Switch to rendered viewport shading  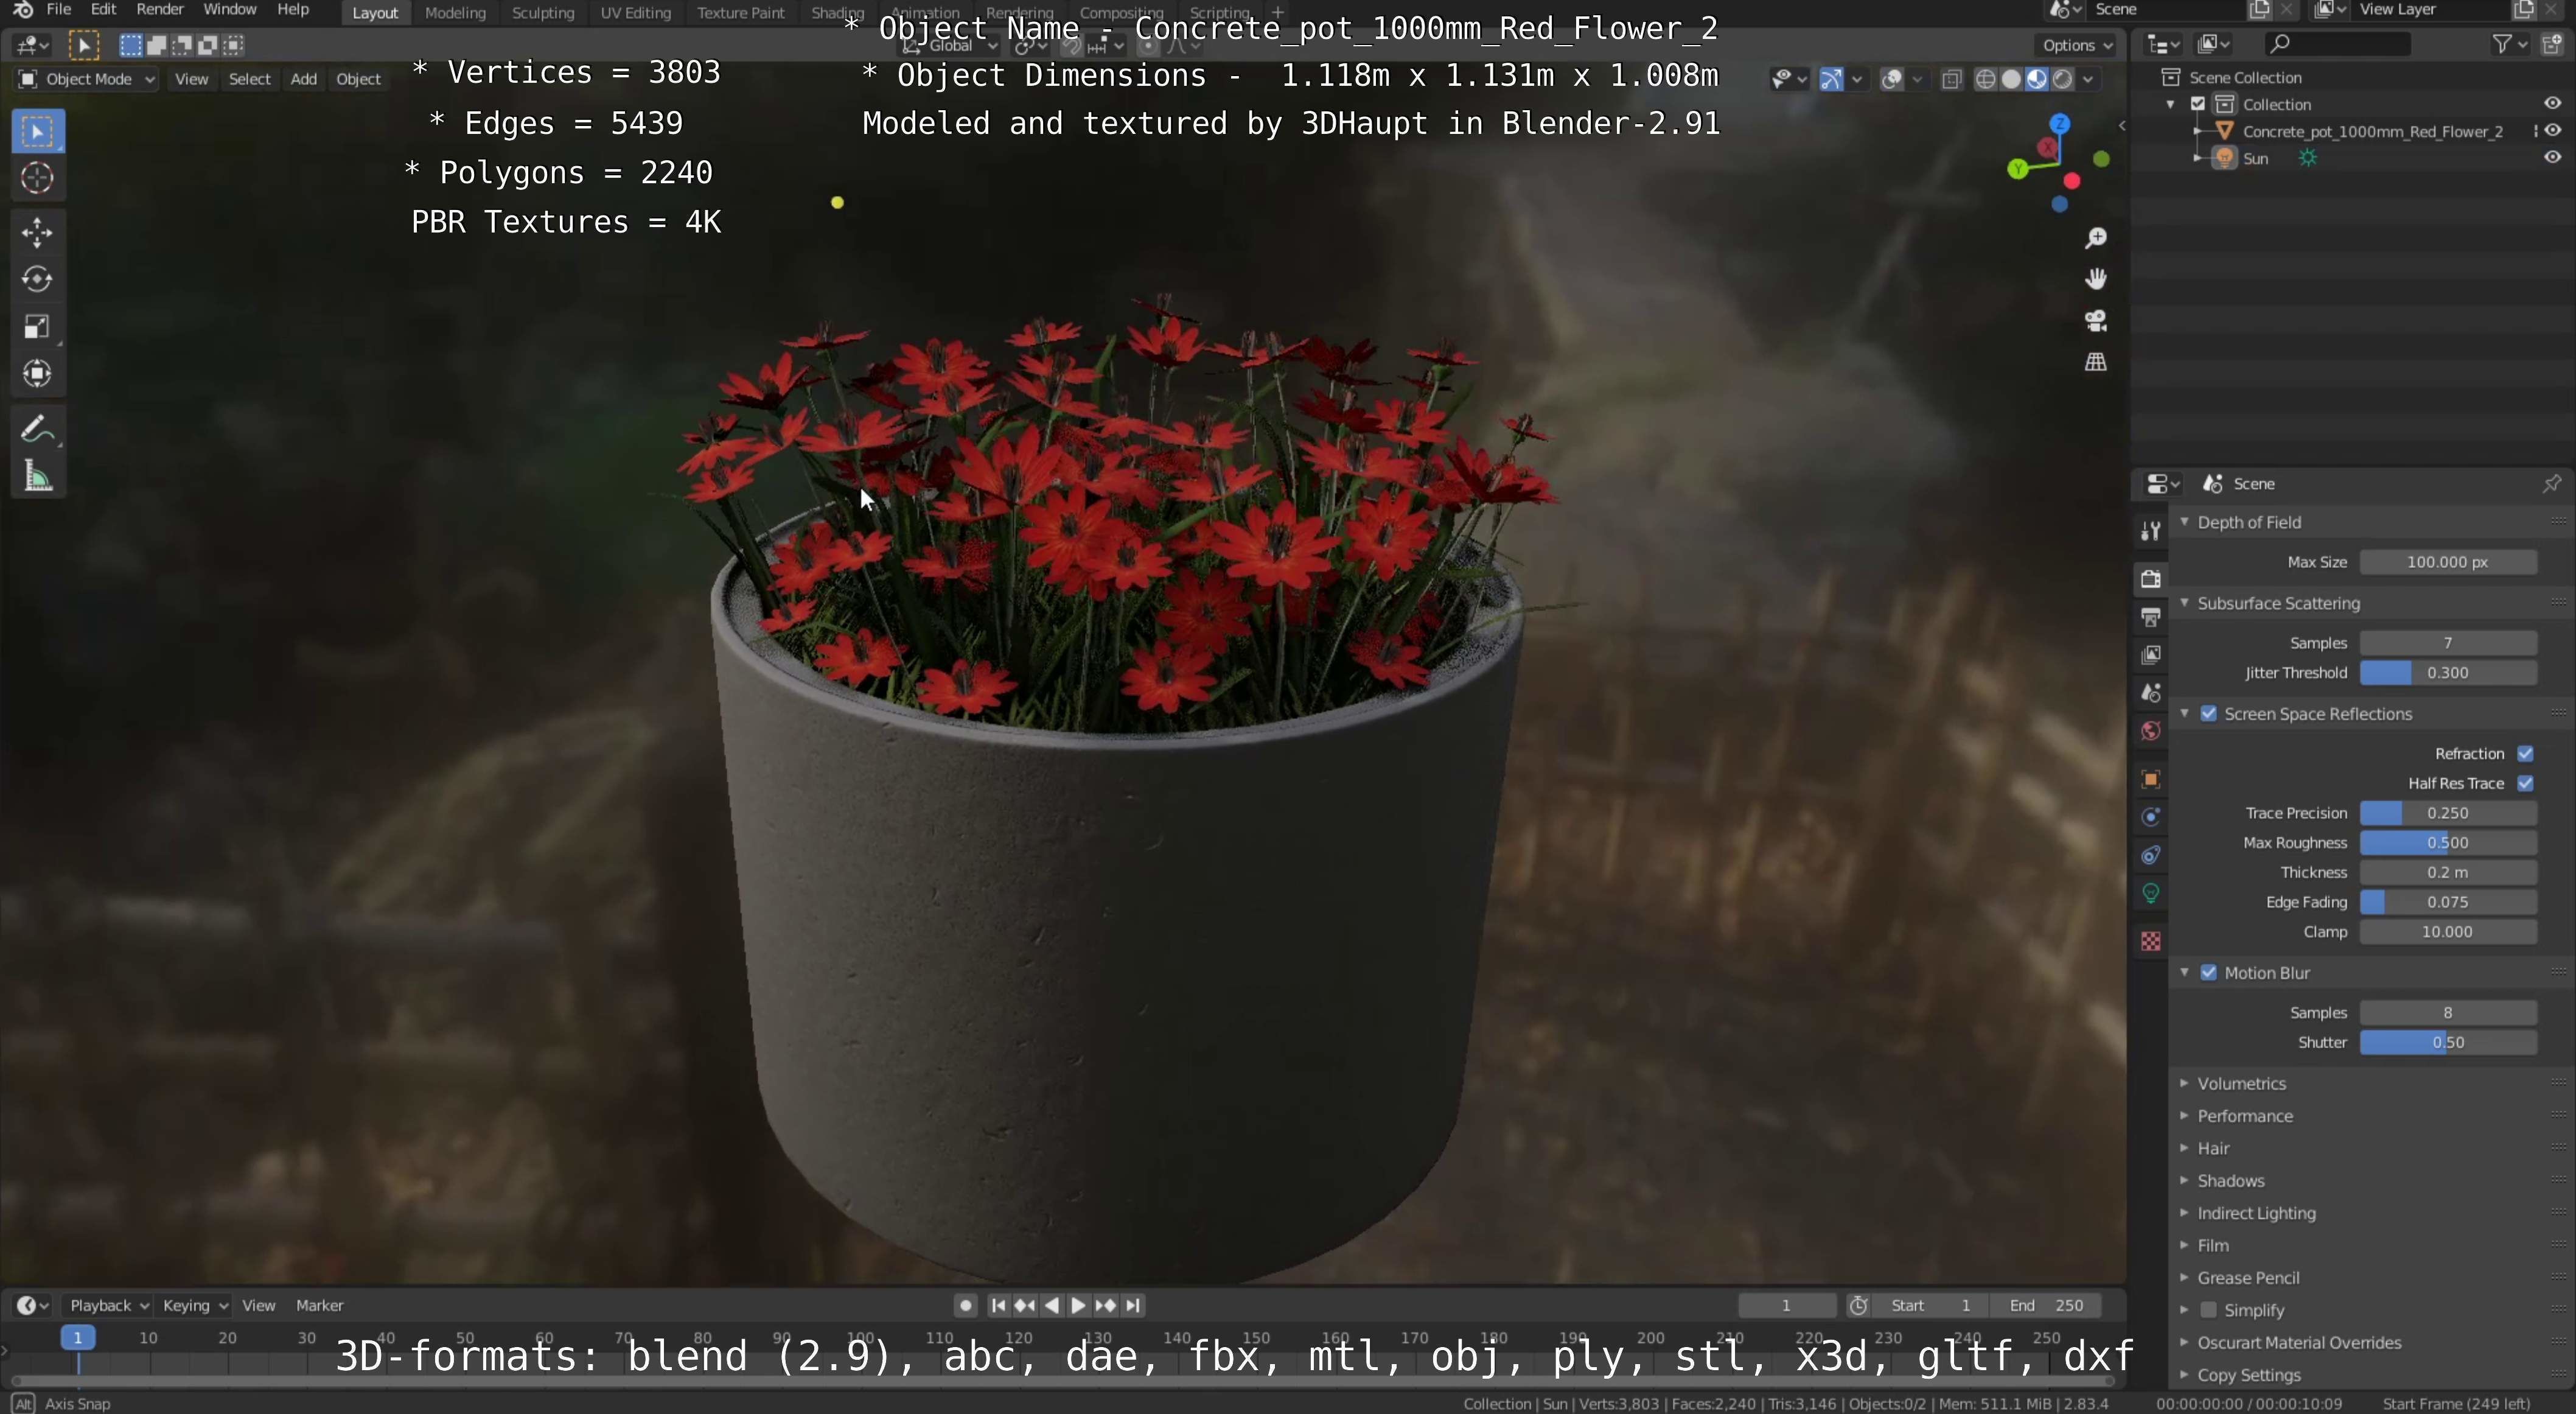click(x=2062, y=79)
